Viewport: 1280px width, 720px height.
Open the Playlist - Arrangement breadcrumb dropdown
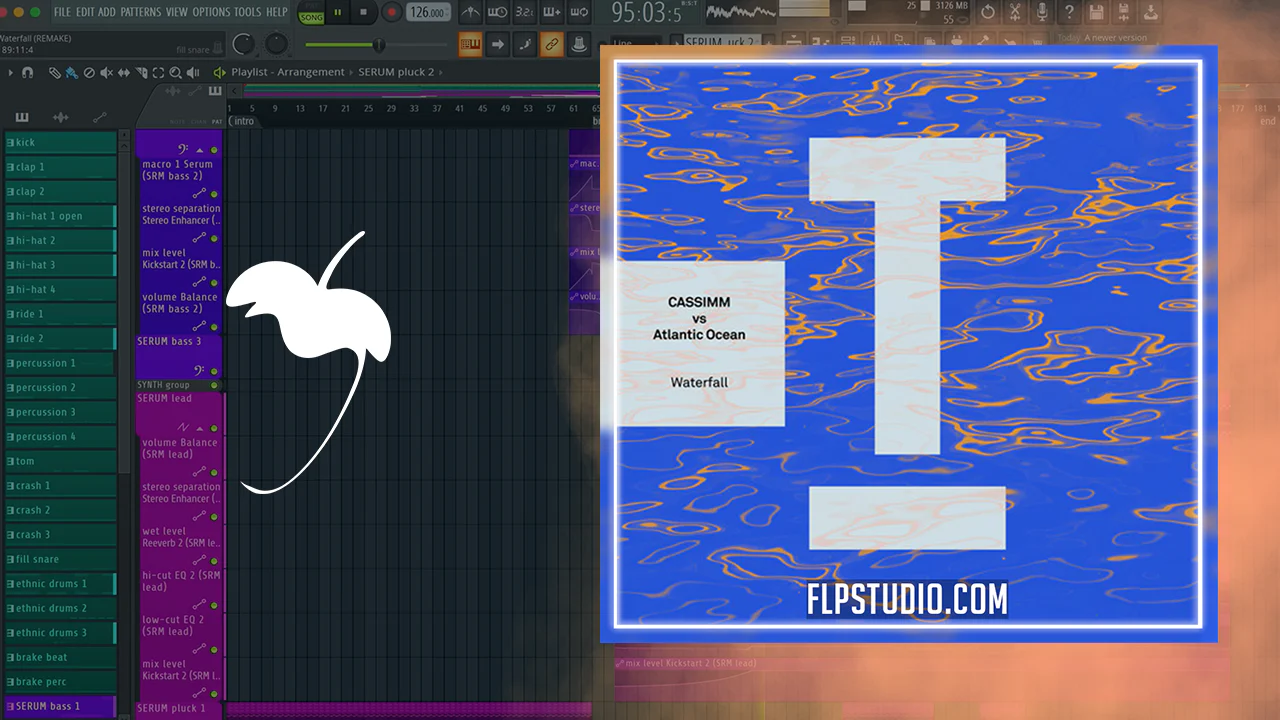coord(288,72)
